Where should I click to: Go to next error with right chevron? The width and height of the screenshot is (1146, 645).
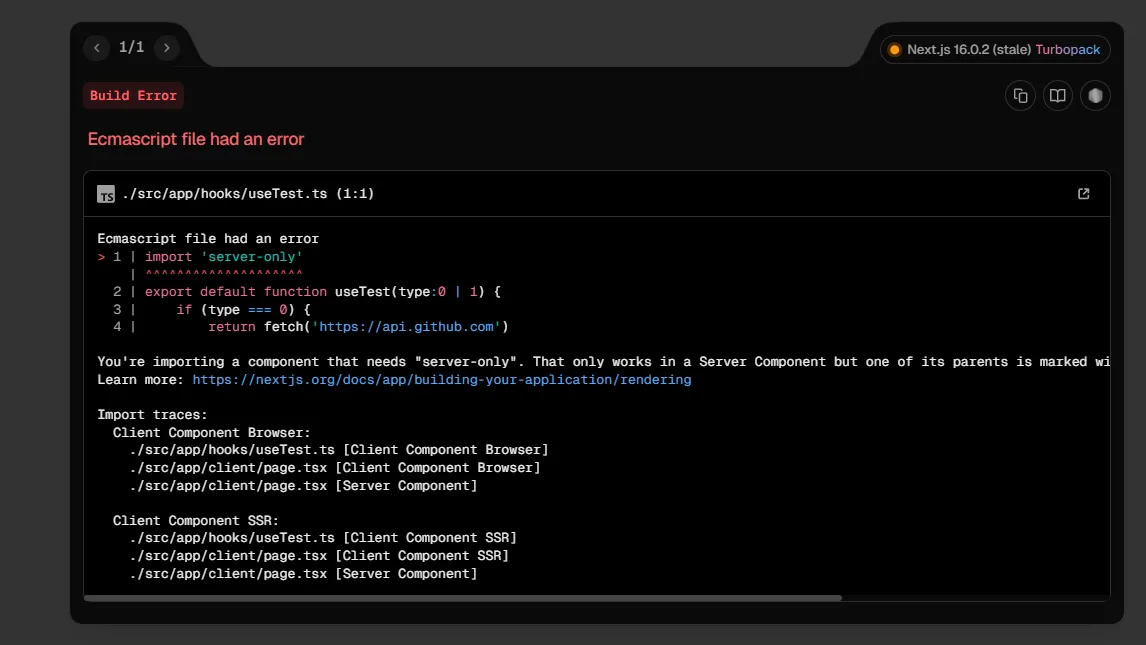166,47
